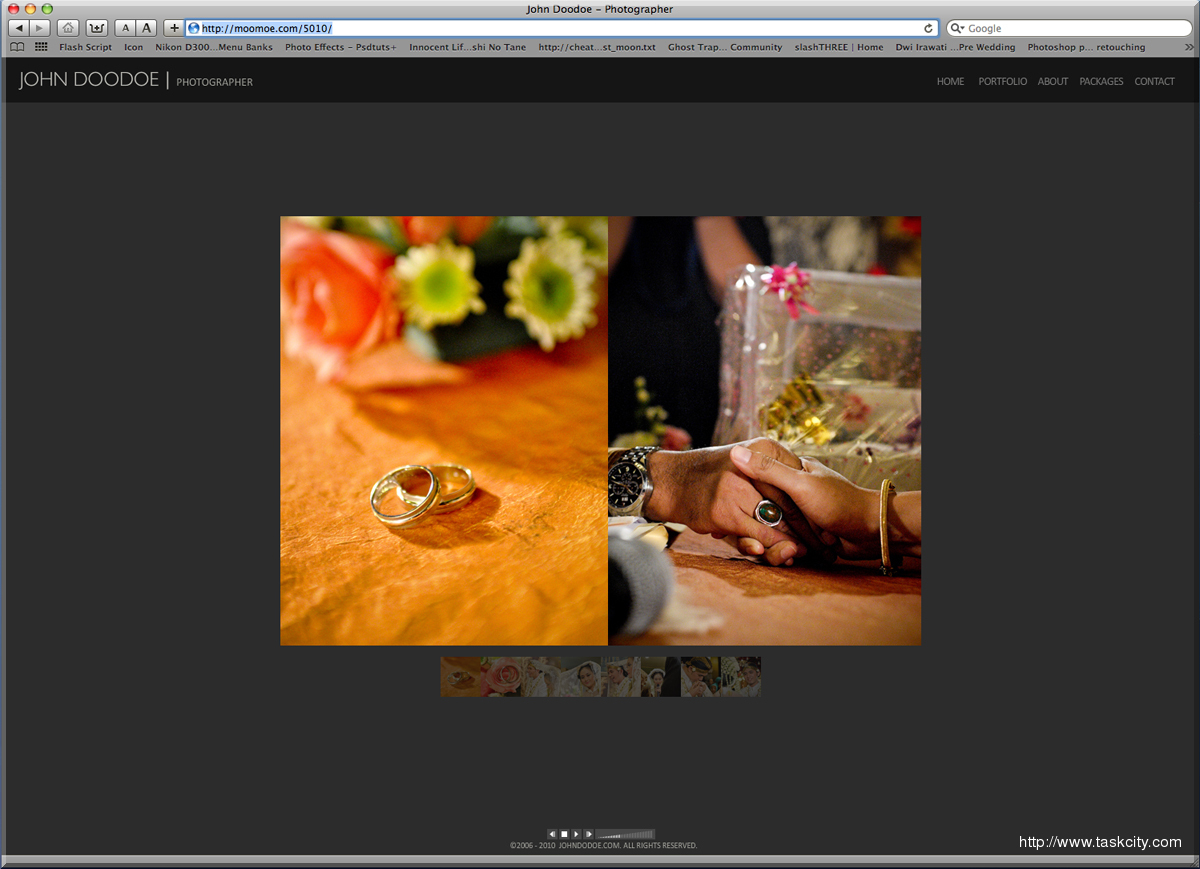Click the Home icon in the toolbar

click(68, 28)
